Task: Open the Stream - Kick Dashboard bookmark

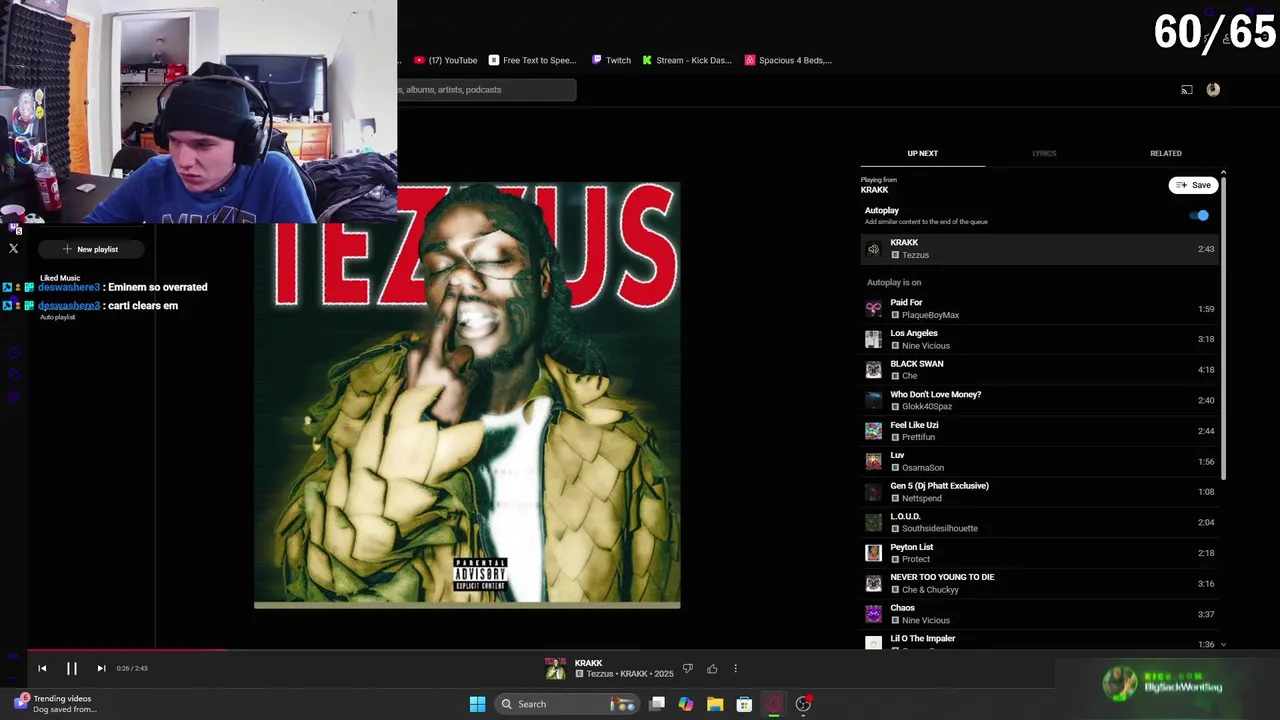Action: (686, 60)
